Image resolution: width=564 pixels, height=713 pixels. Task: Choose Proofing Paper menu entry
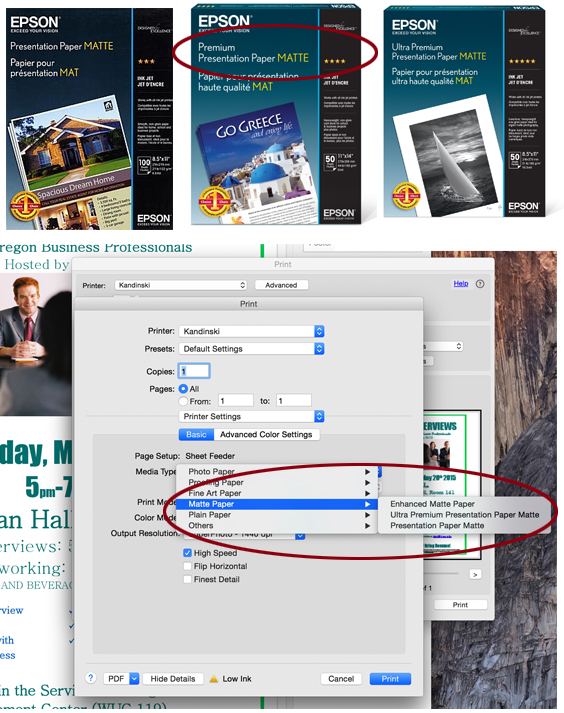[x=277, y=482]
